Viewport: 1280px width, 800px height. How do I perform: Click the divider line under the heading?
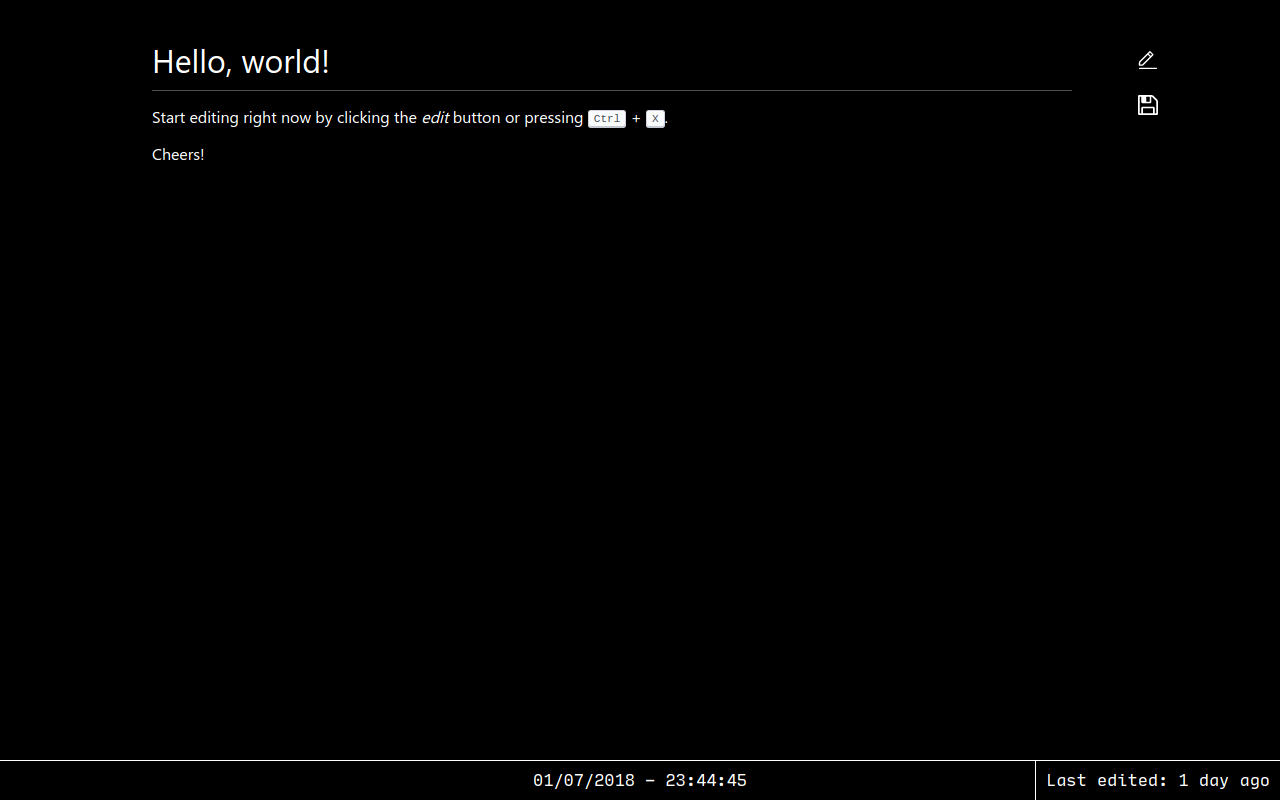point(611,88)
